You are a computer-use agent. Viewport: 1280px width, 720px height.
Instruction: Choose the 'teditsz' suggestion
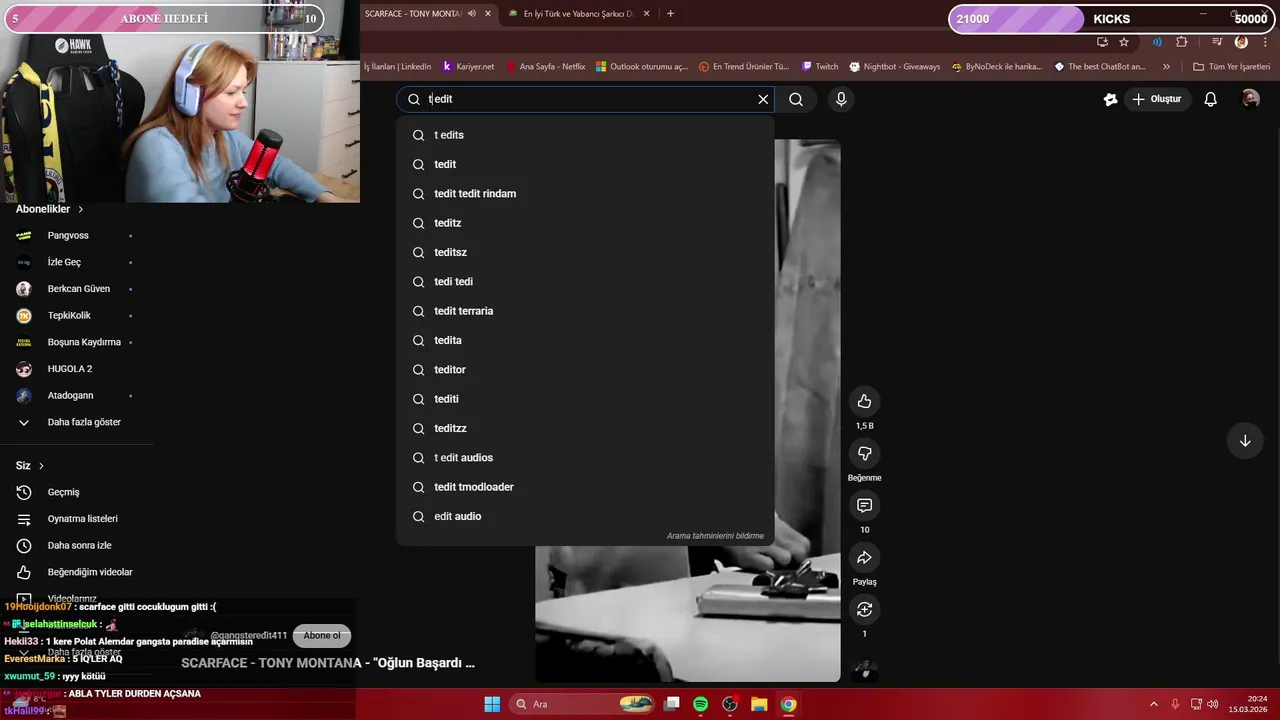[585, 252]
